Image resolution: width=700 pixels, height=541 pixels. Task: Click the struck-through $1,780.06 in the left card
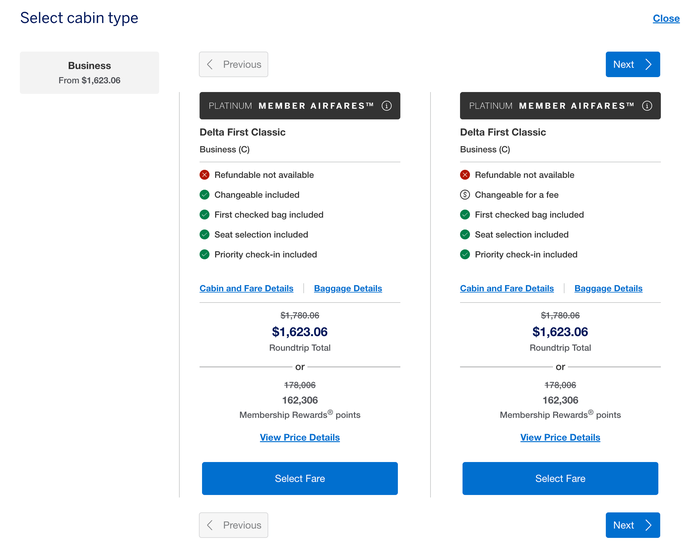pos(300,316)
